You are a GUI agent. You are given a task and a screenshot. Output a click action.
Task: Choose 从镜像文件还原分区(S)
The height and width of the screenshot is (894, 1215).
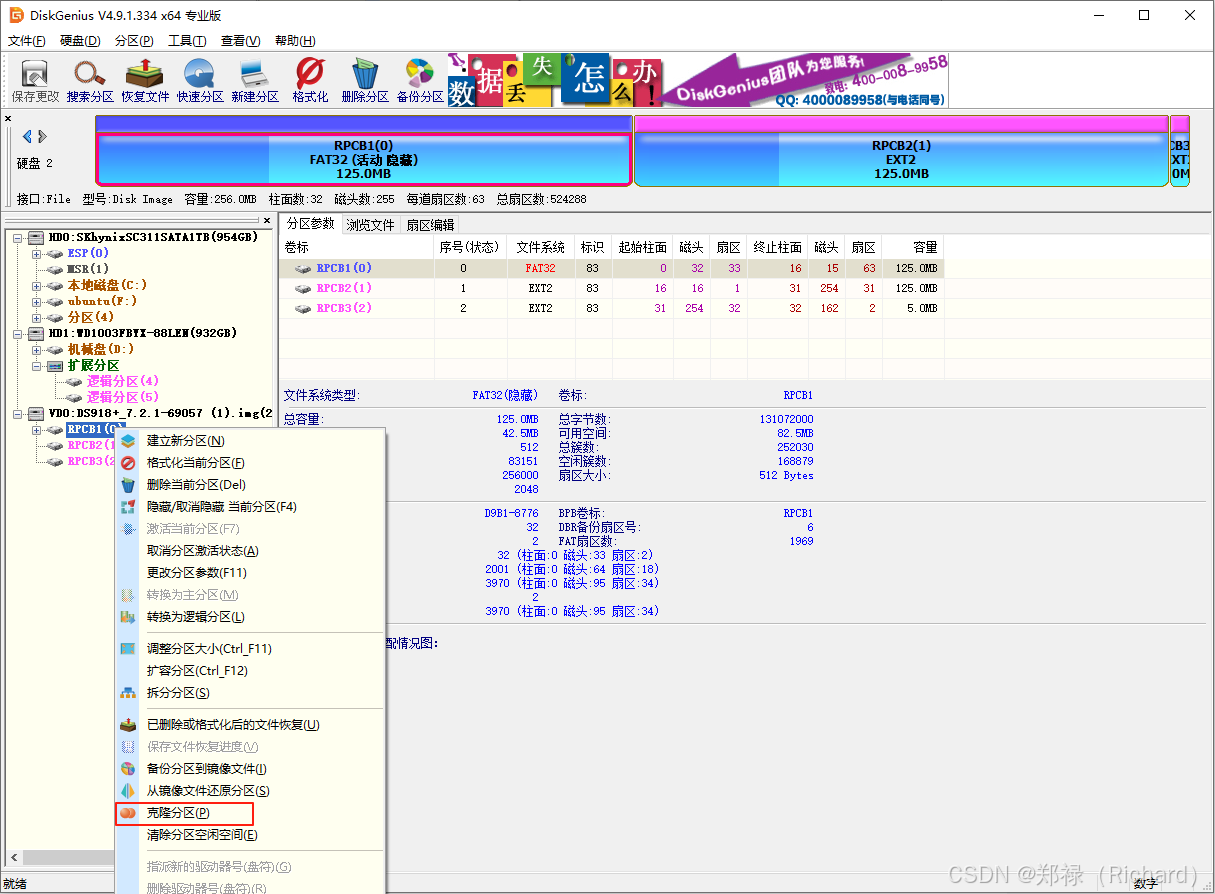point(250,790)
